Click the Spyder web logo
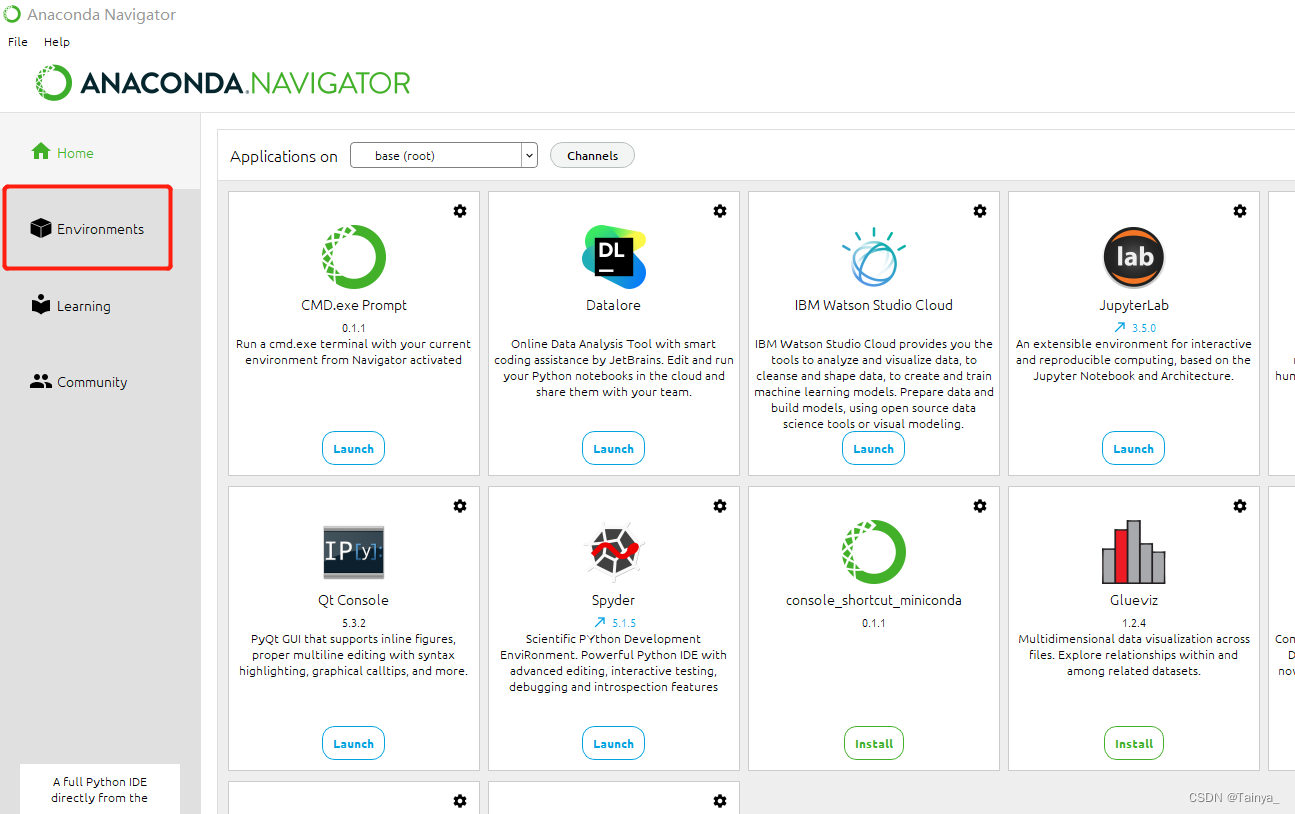Image resolution: width=1295 pixels, height=814 pixels. coord(614,552)
